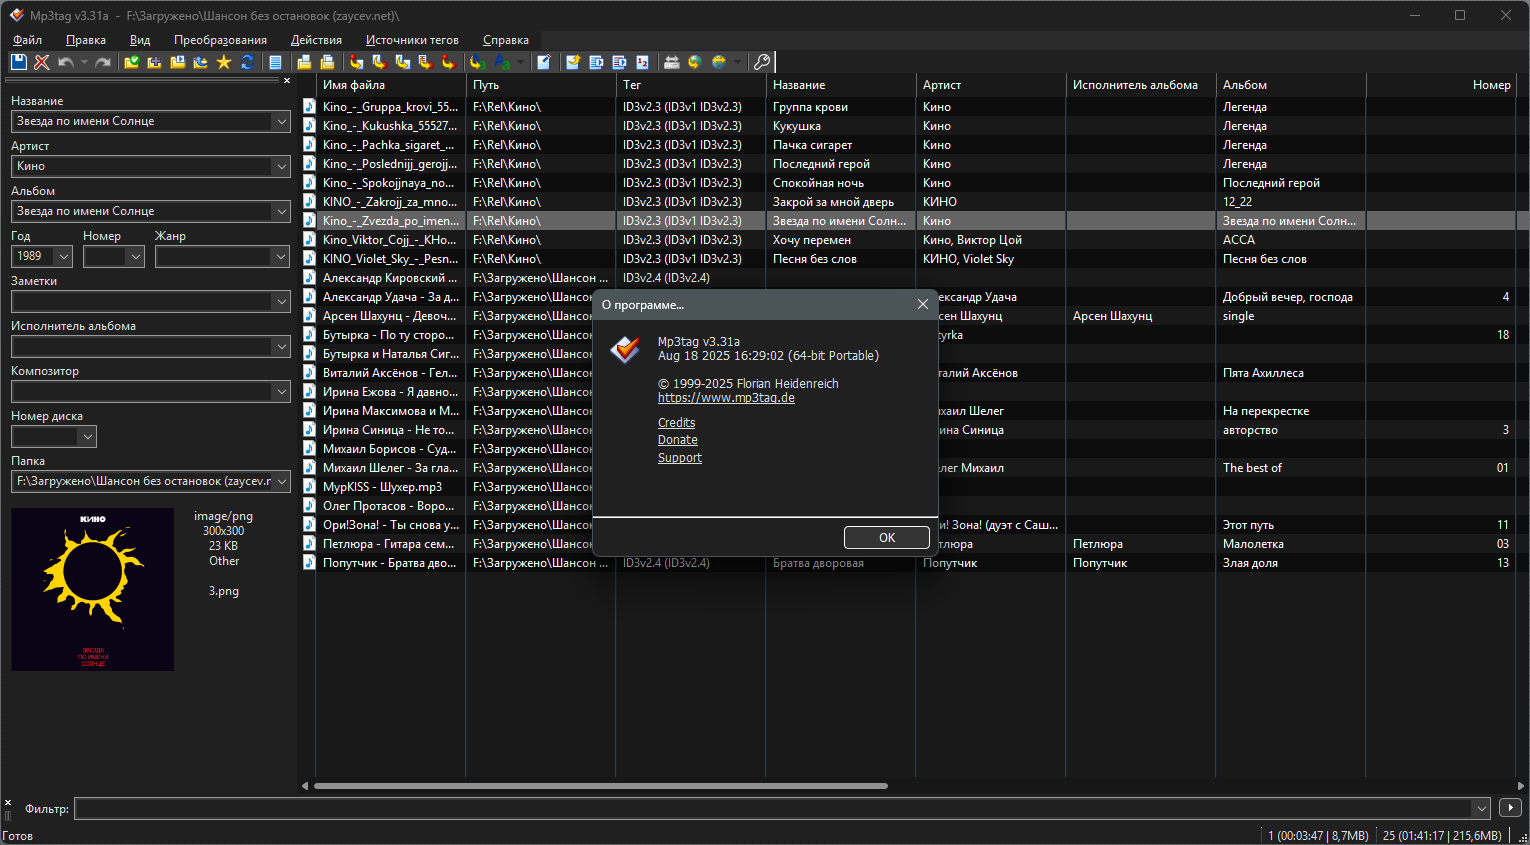The width and height of the screenshot is (1530, 845).
Task: Click the Кино album cover thumbnail
Action: pyautogui.click(x=92, y=589)
